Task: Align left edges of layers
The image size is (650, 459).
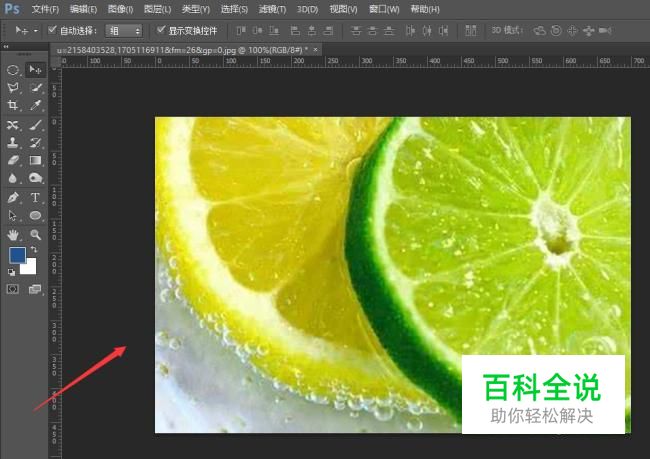Action: [x=295, y=31]
